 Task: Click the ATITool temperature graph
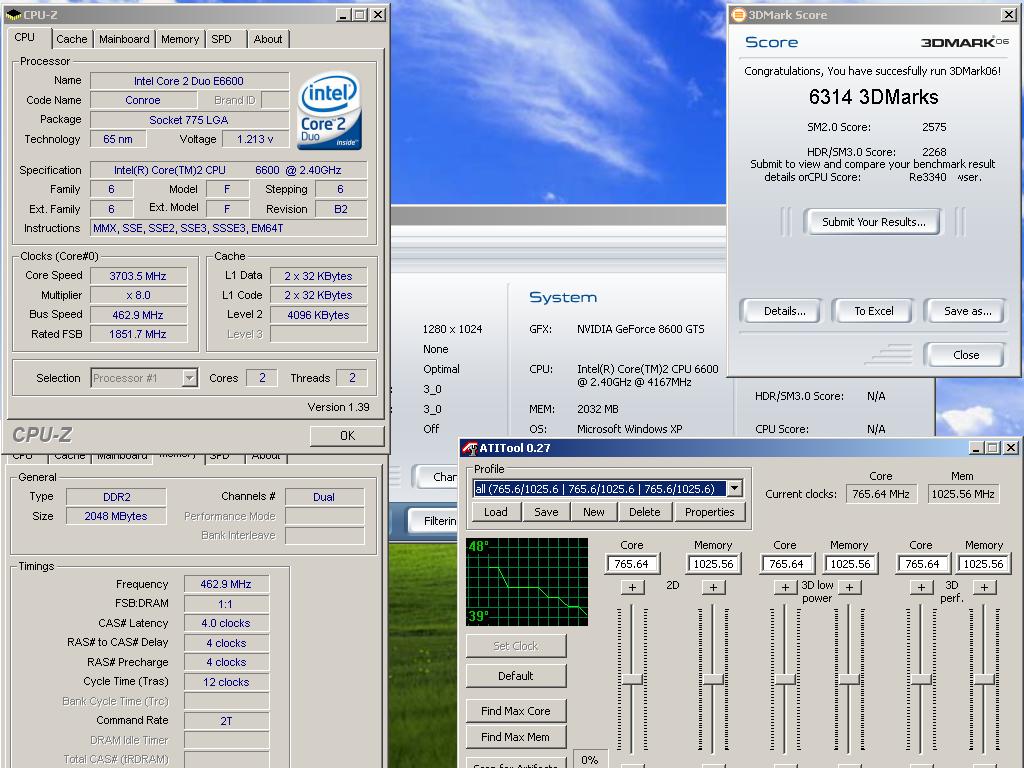tap(527, 582)
